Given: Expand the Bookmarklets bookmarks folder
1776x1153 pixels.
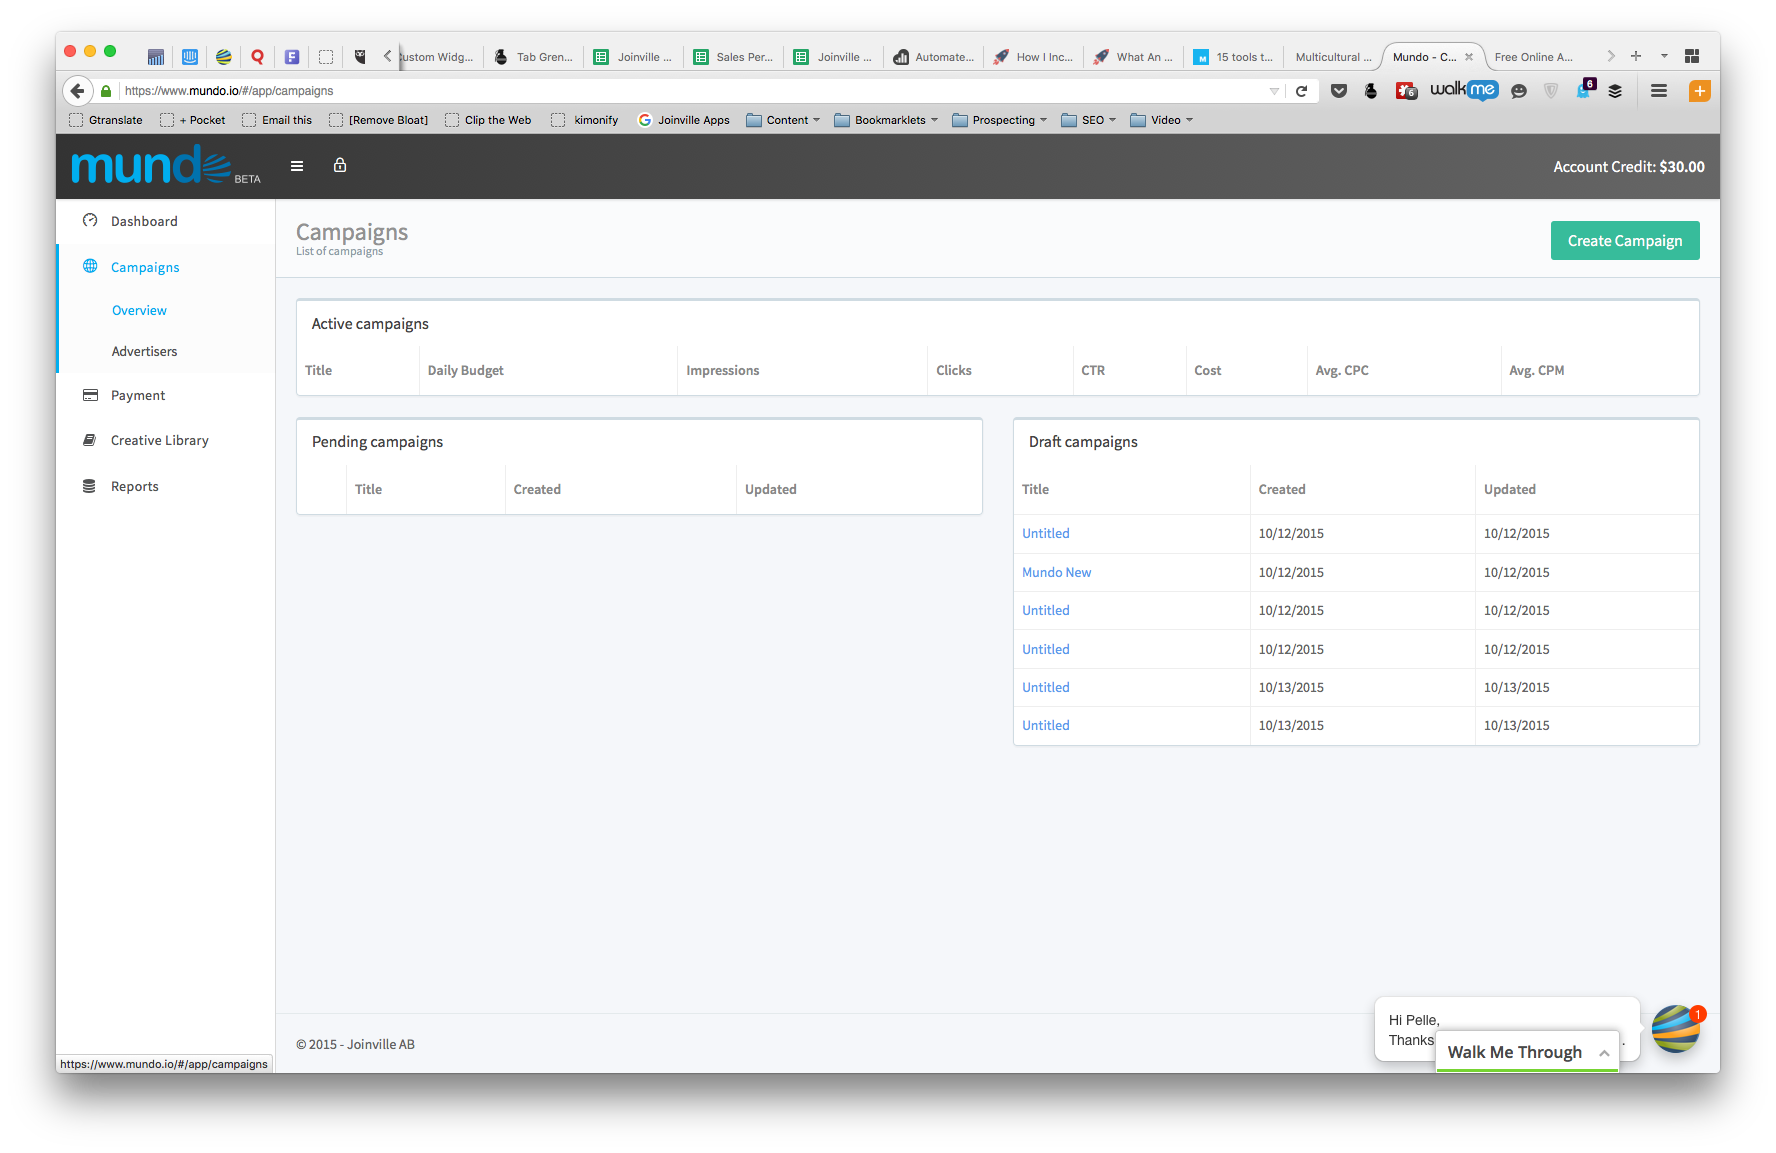Looking at the screenshot, I should (886, 120).
